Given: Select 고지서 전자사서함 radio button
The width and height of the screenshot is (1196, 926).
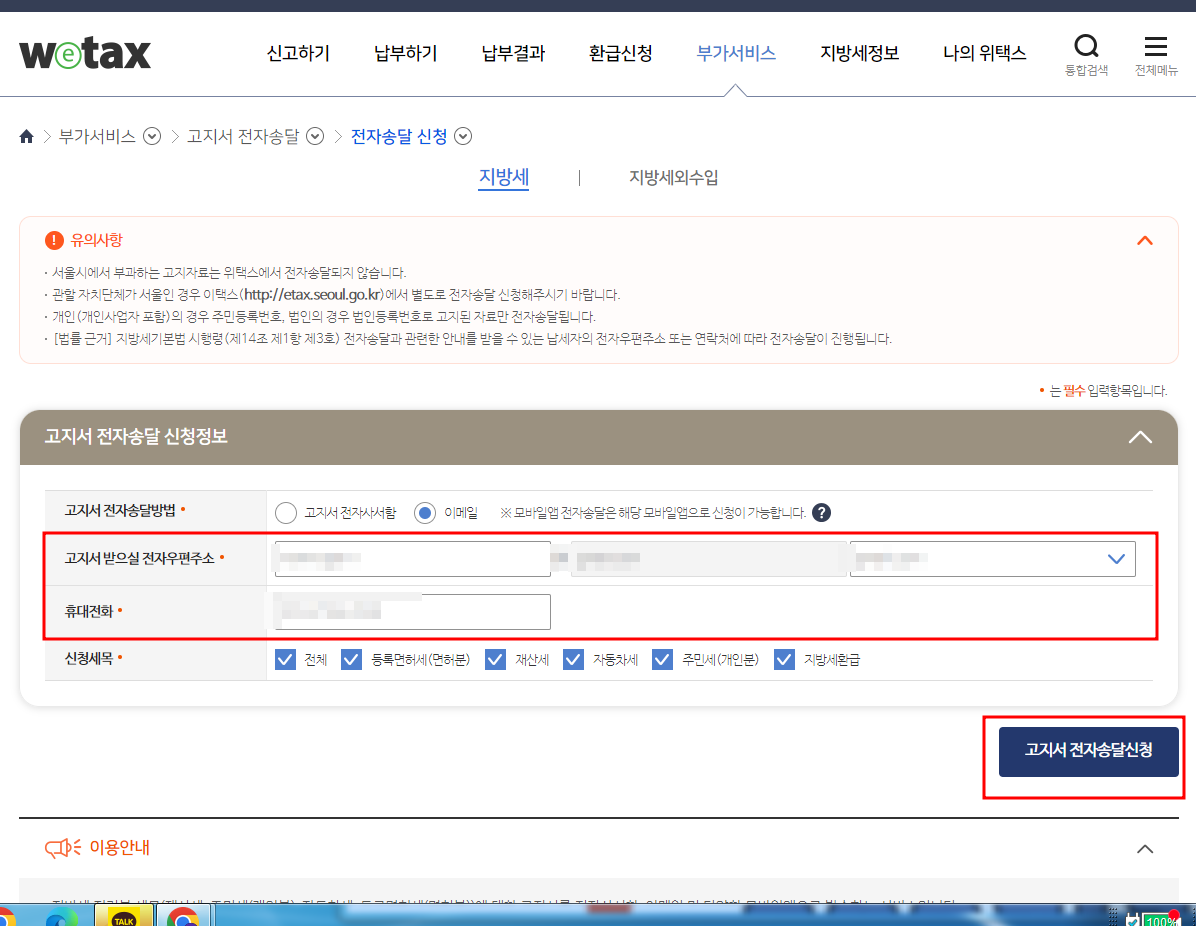Looking at the screenshot, I should [x=287, y=512].
